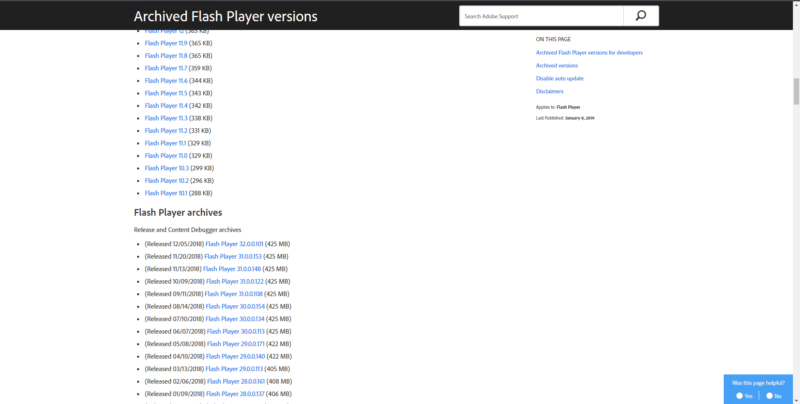800x404 pixels.
Task: Open the Flash Player 11.7 link
Action: pos(166,68)
